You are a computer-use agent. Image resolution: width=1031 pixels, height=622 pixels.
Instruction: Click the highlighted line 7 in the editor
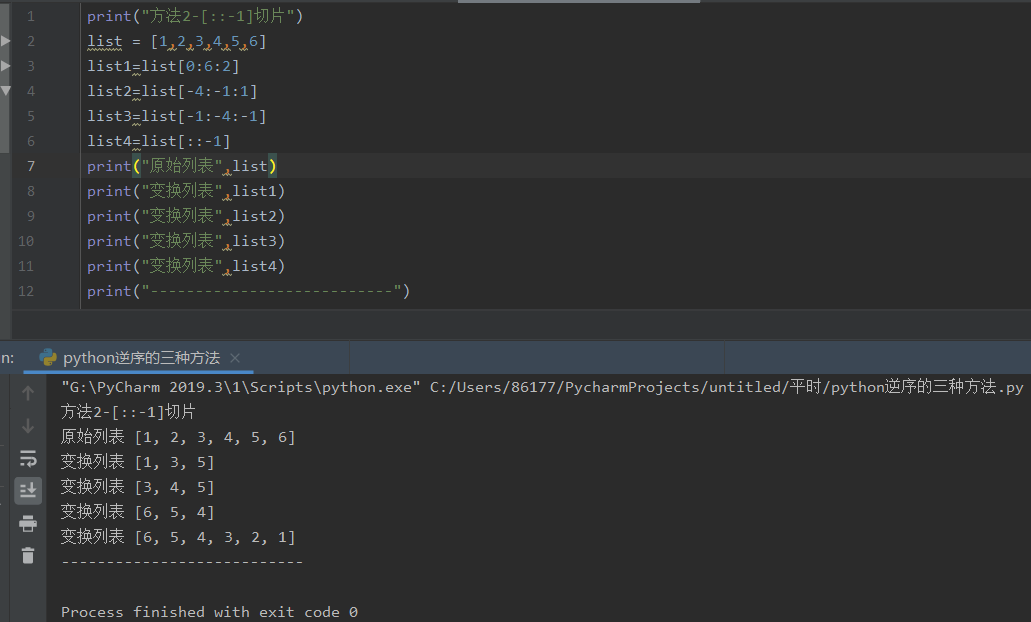tap(200, 165)
